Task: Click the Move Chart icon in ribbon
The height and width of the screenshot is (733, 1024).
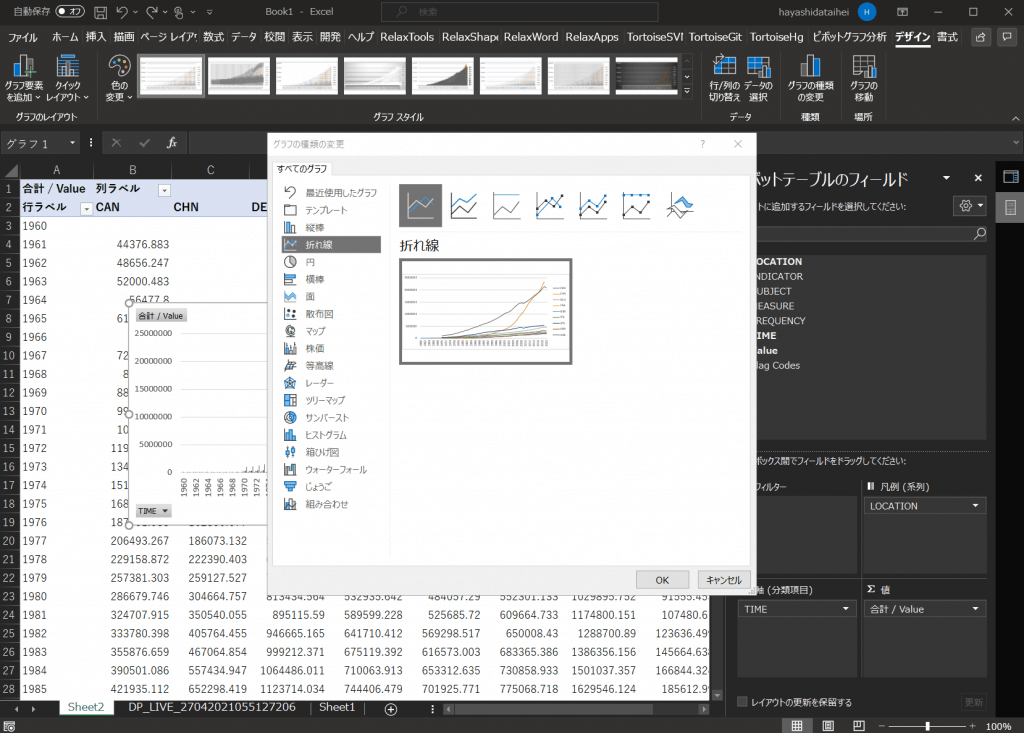Action: click(x=863, y=78)
